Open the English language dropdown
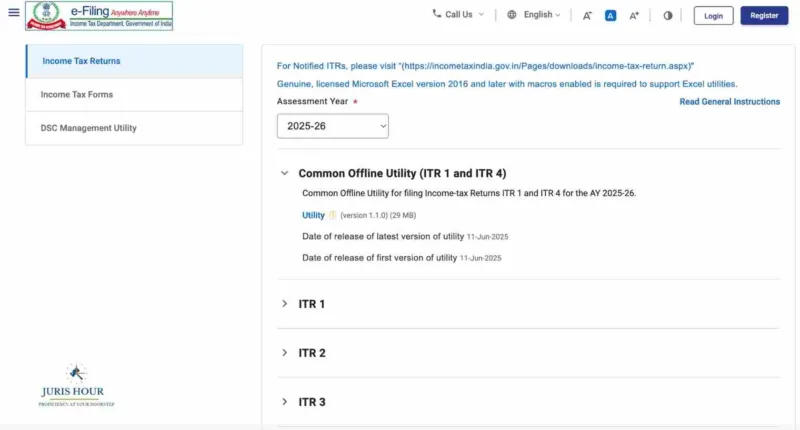The width and height of the screenshot is (800, 430). pos(534,15)
